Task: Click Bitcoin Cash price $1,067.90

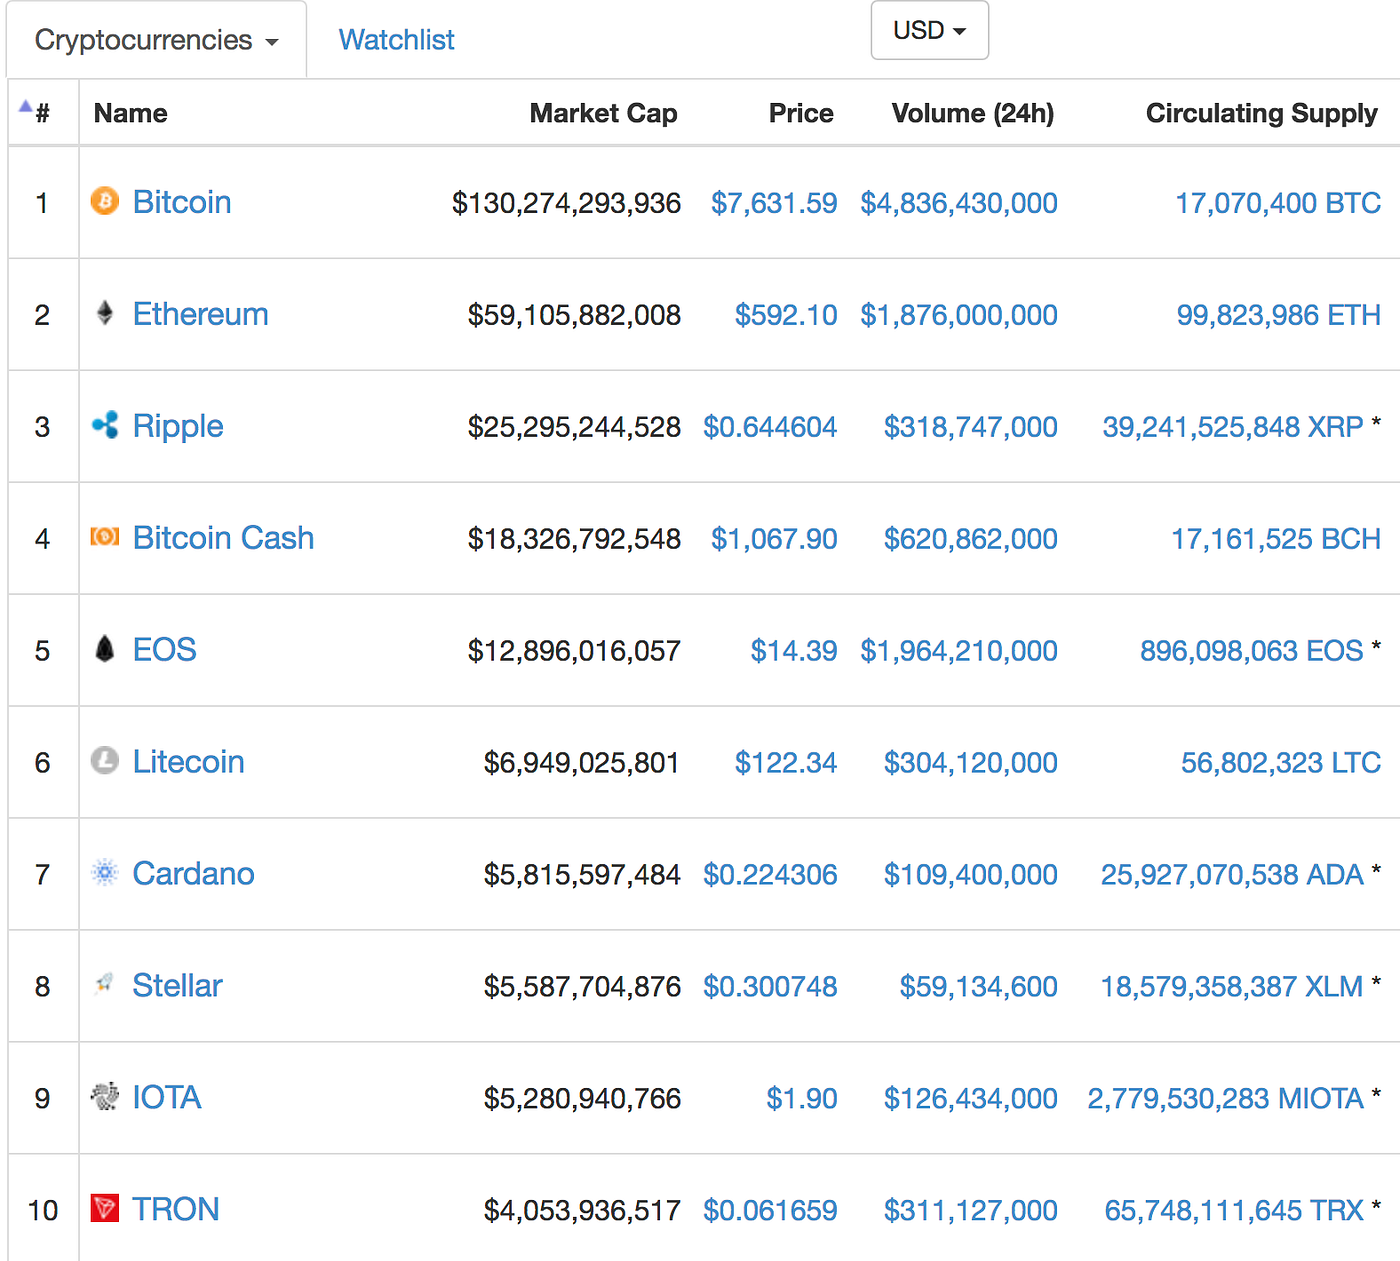Action: [x=774, y=539]
